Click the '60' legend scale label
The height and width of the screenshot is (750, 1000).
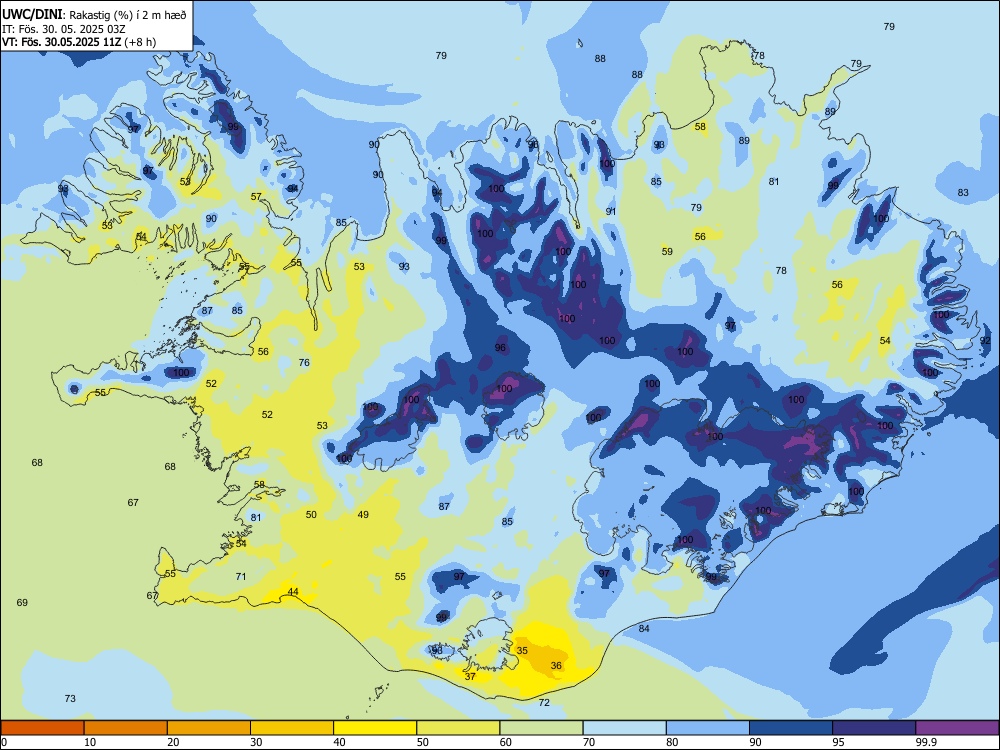506,742
